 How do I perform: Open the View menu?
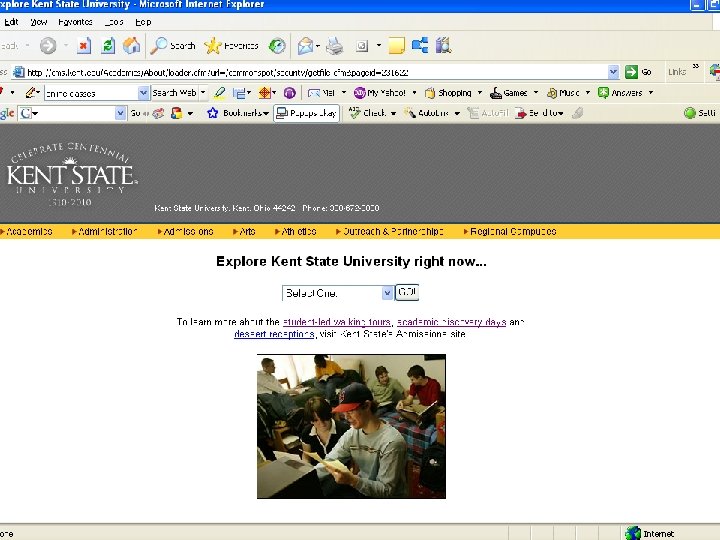39,22
